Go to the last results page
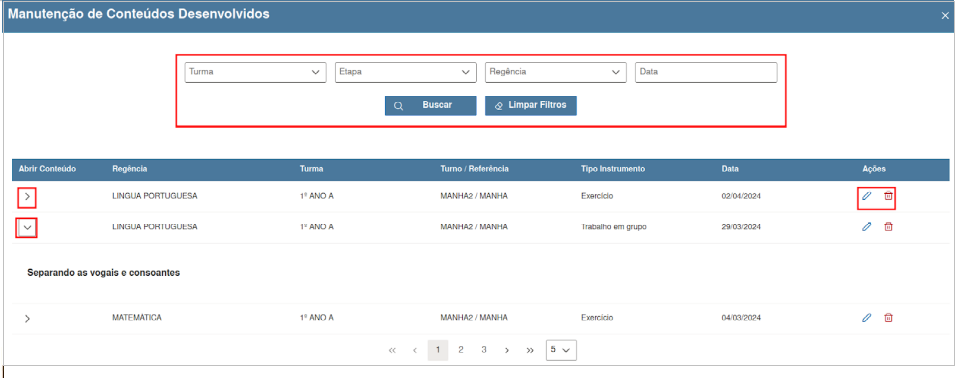Screen dimensions: 956x378 (x=530, y=350)
